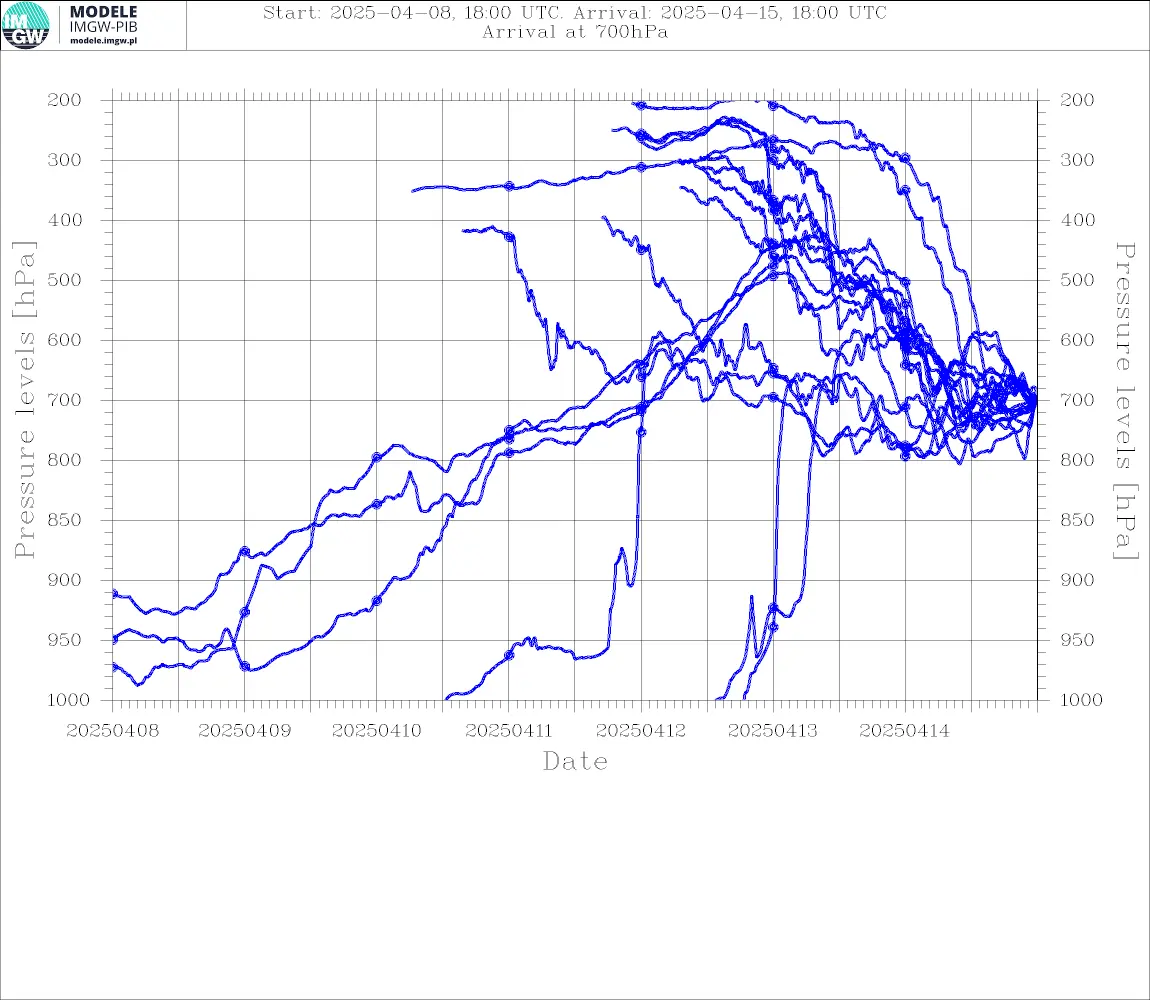The image size is (1150, 1000).
Task: Open the modele.imgw.pl link text
Action: tap(103, 41)
